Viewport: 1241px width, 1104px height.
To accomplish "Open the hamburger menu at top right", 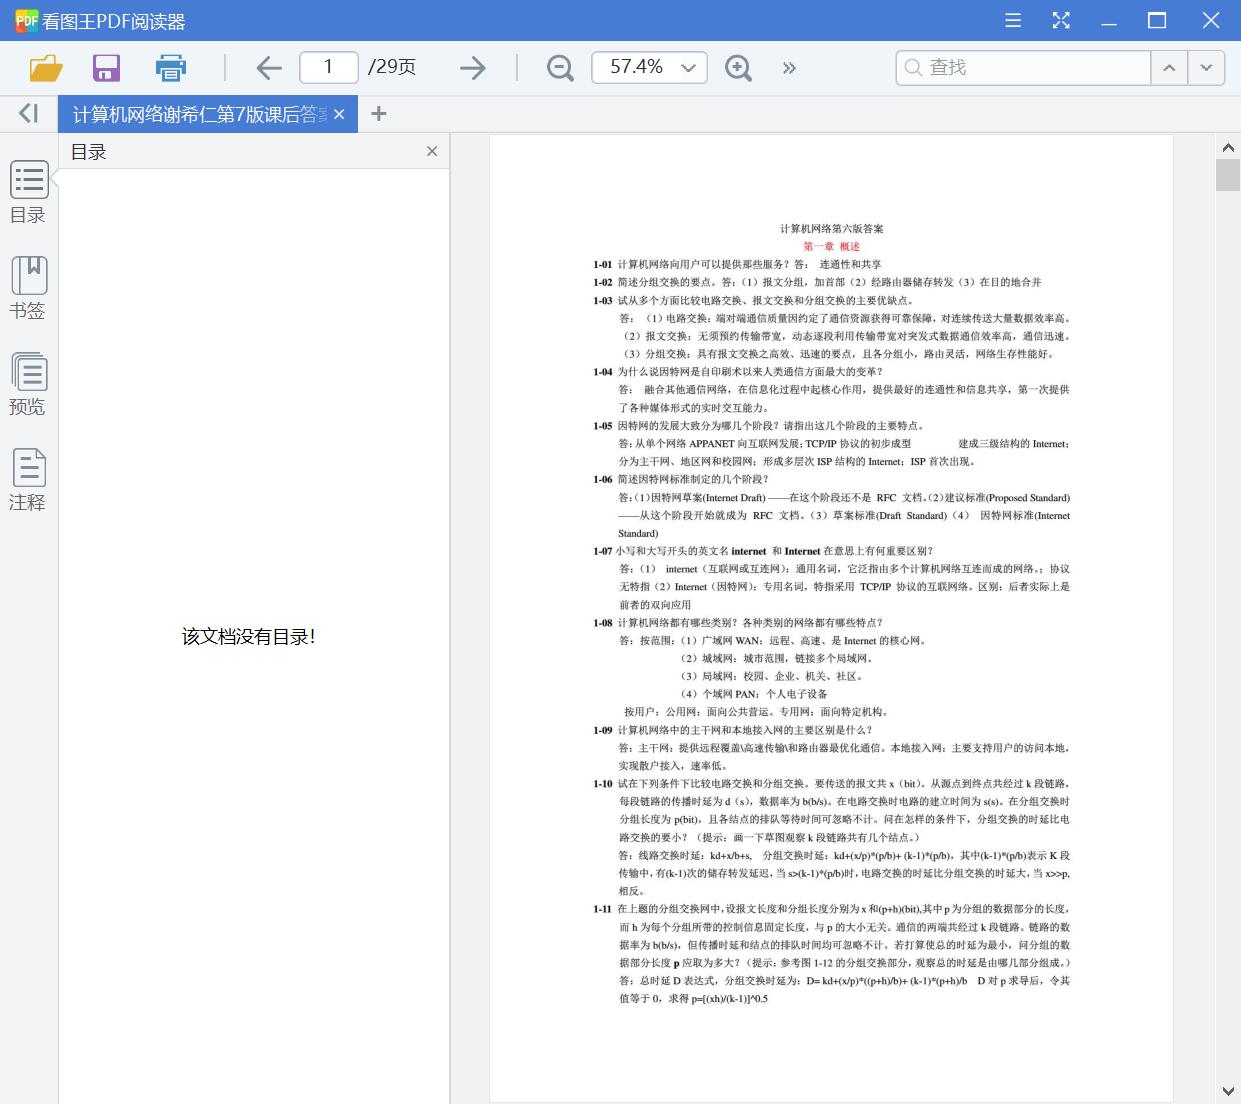I will [x=1012, y=20].
